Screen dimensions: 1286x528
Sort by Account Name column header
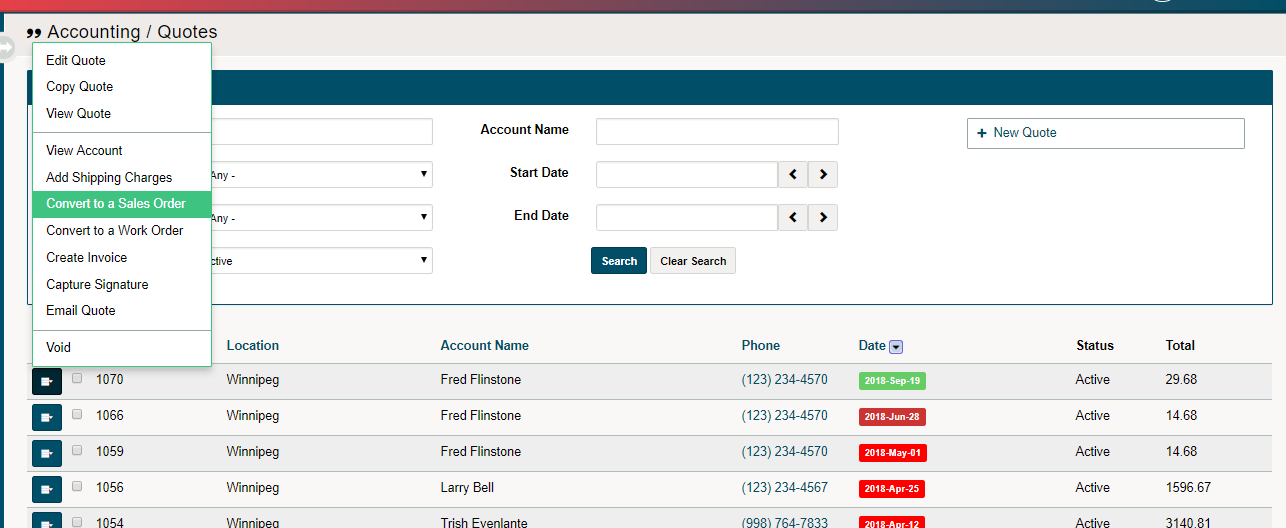click(x=485, y=346)
